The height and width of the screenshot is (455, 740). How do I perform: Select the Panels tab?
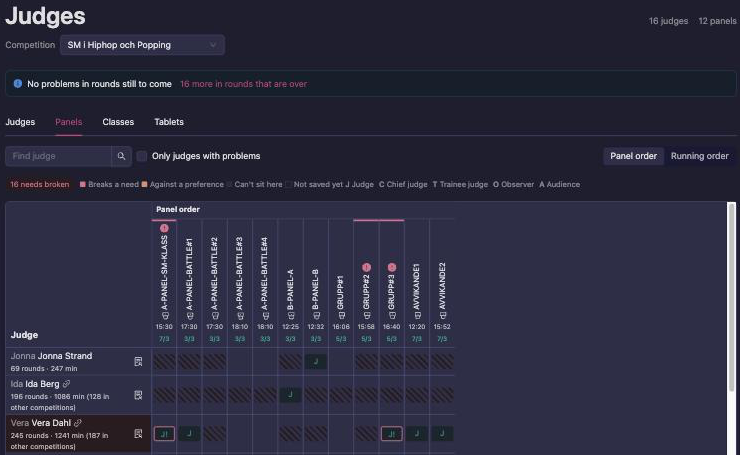(x=68, y=122)
